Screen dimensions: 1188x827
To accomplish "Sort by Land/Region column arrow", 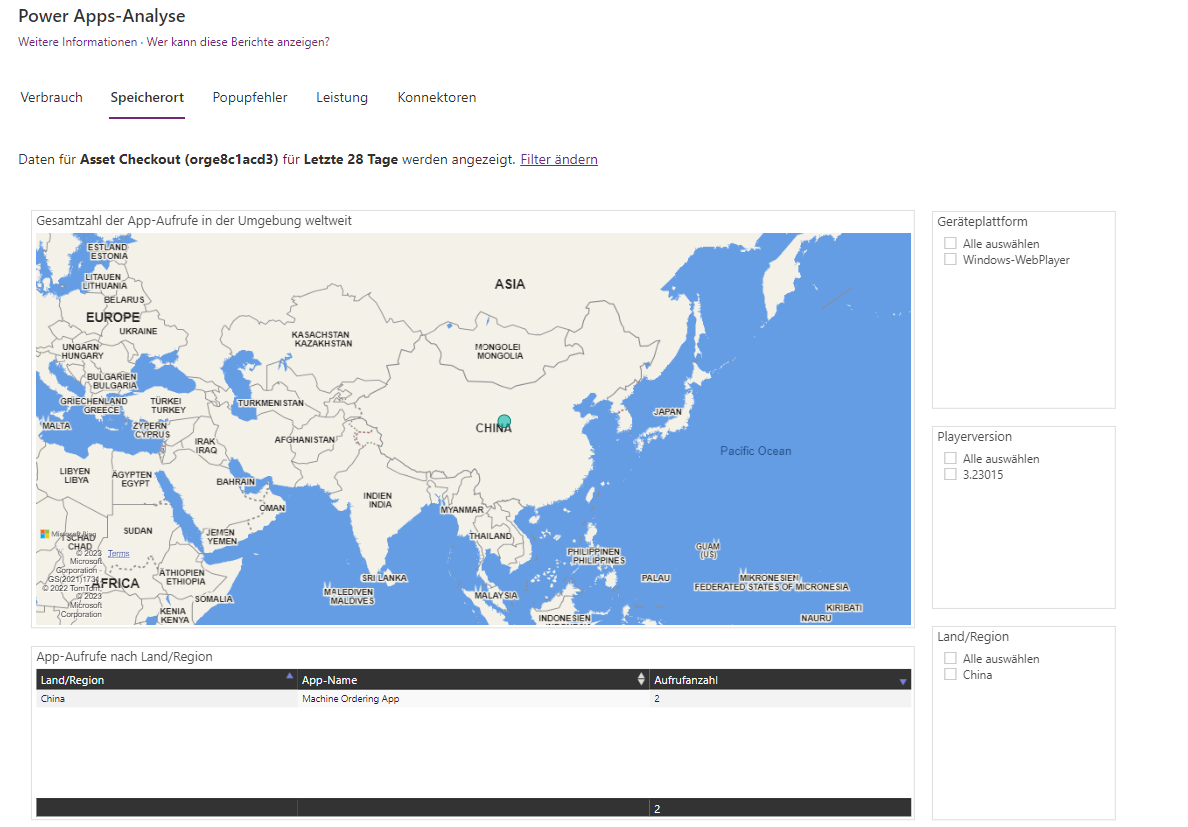I will click(289, 675).
